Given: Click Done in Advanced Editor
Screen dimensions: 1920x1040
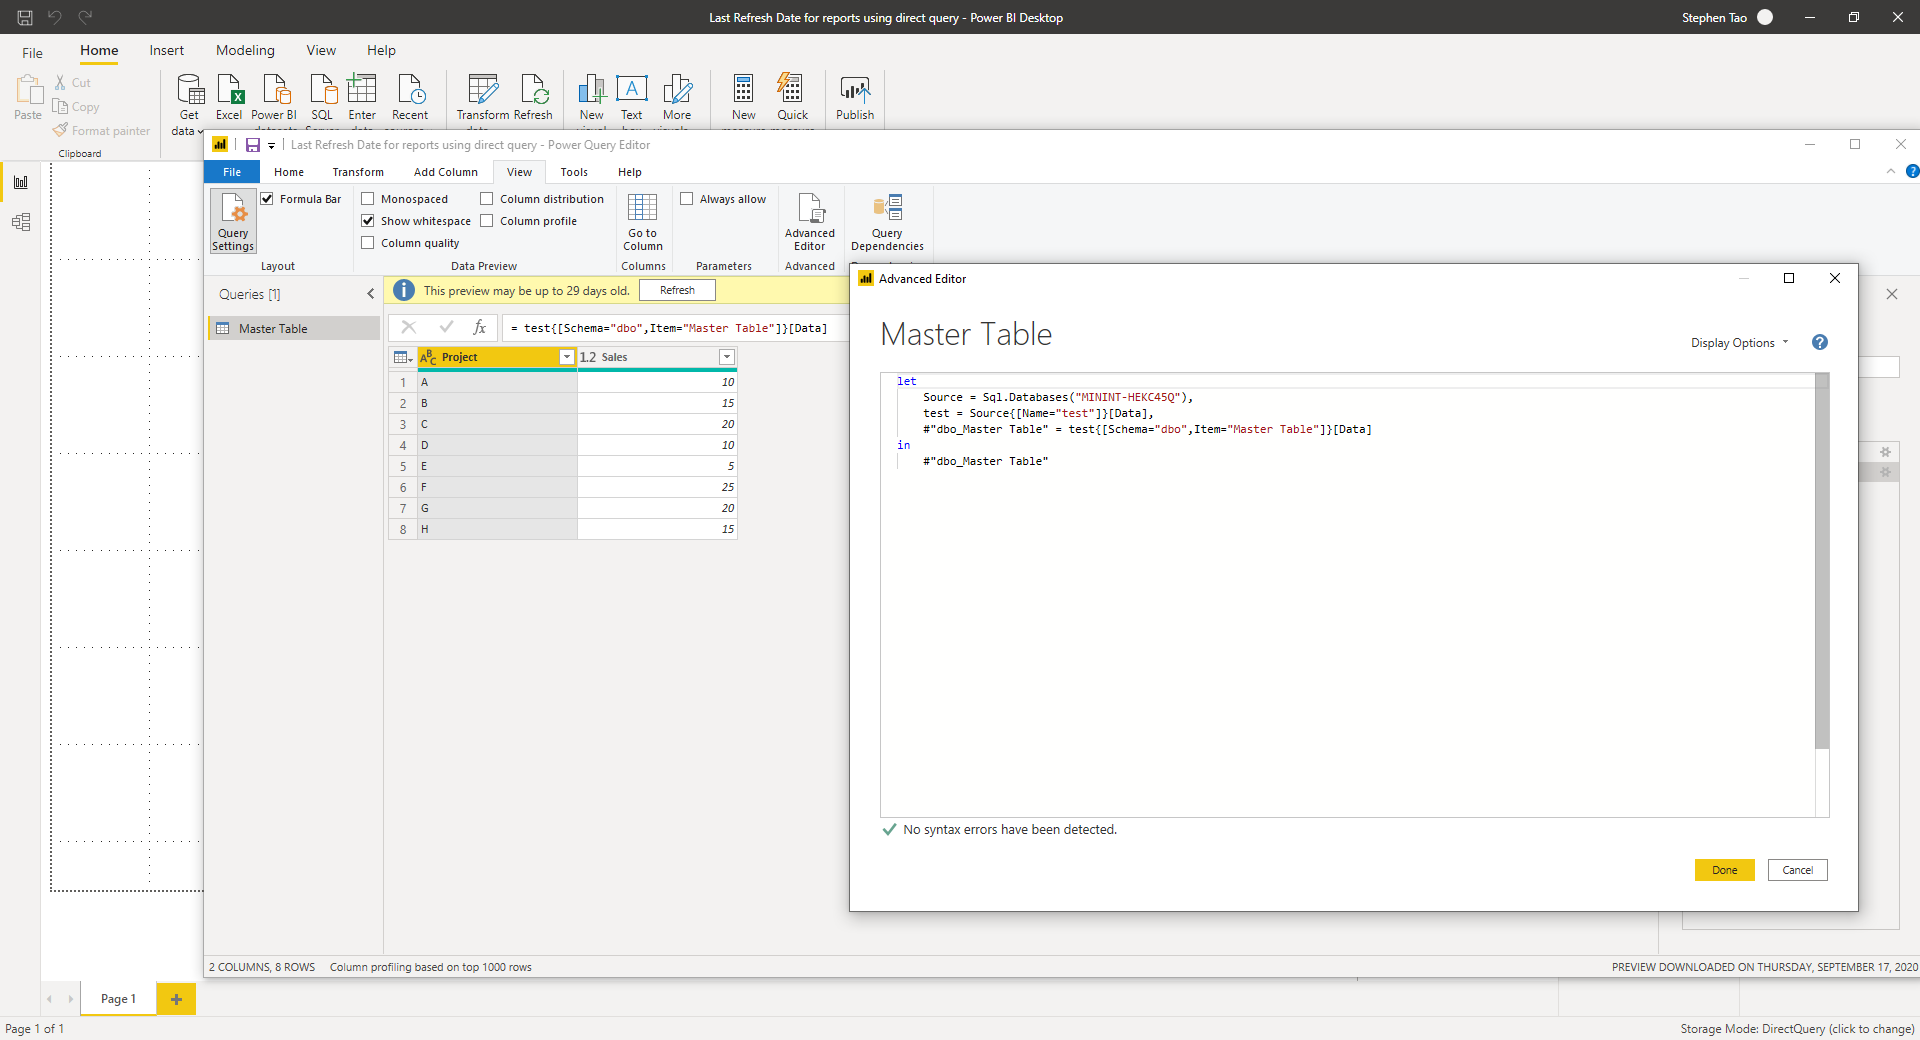Looking at the screenshot, I should (1724, 870).
